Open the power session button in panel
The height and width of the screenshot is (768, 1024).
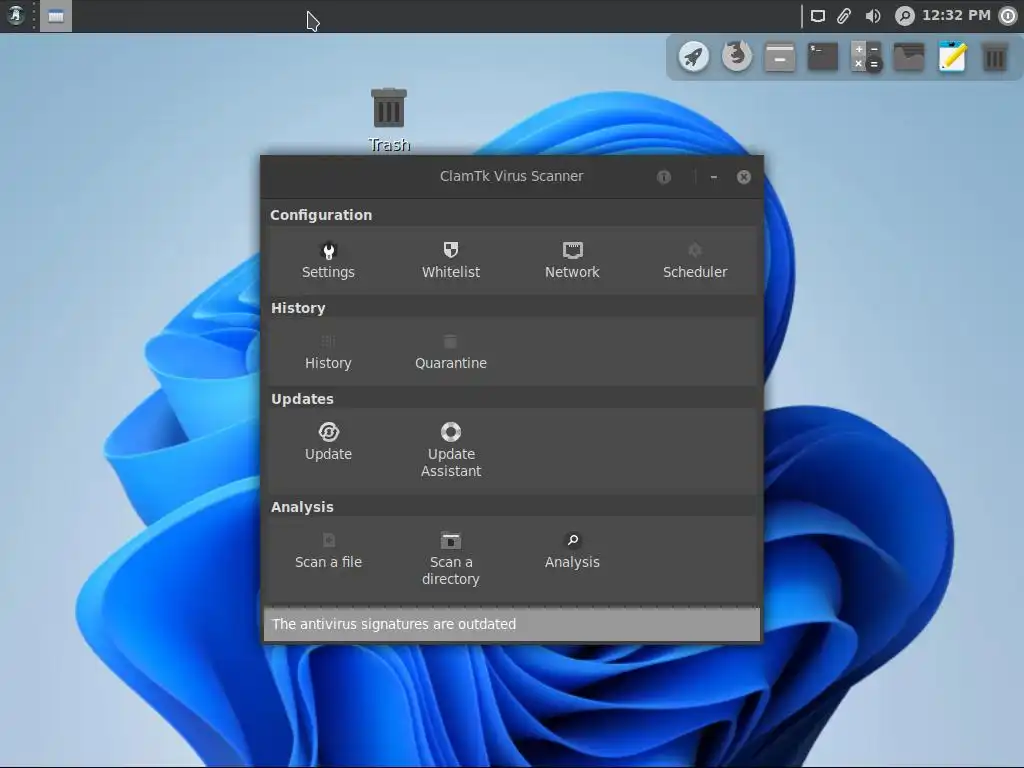(x=1008, y=16)
